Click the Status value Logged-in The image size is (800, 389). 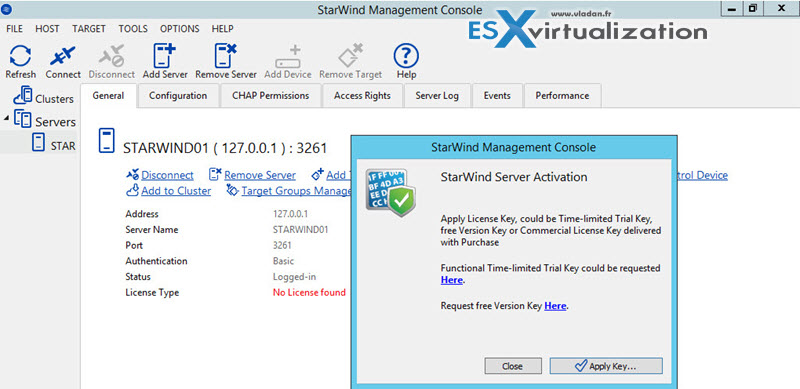pyautogui.click(x=294, y=277)
